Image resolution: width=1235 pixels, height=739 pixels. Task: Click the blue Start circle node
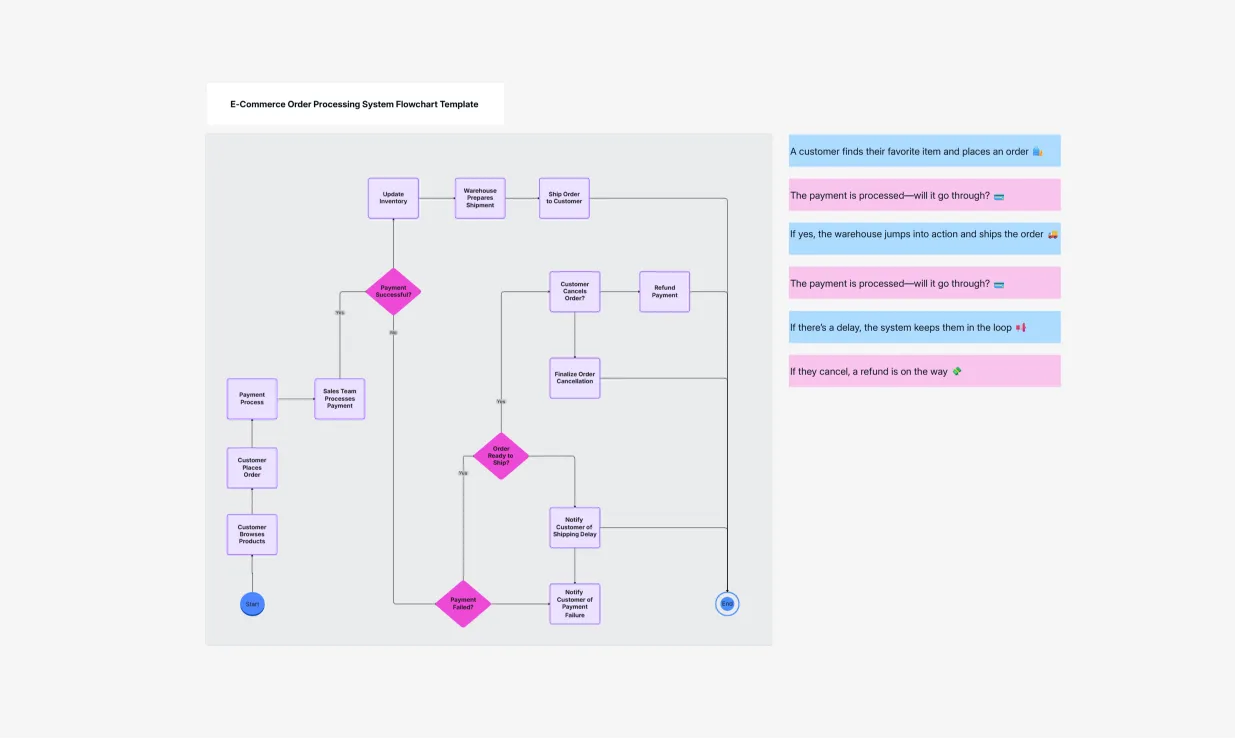coord(252,604)
